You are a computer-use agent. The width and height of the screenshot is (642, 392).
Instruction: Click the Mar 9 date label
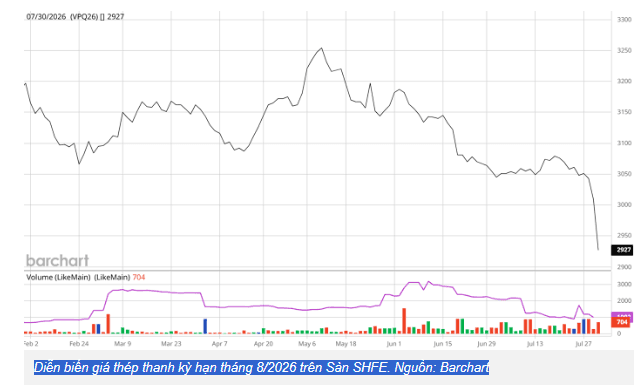[x=122, y=344]
